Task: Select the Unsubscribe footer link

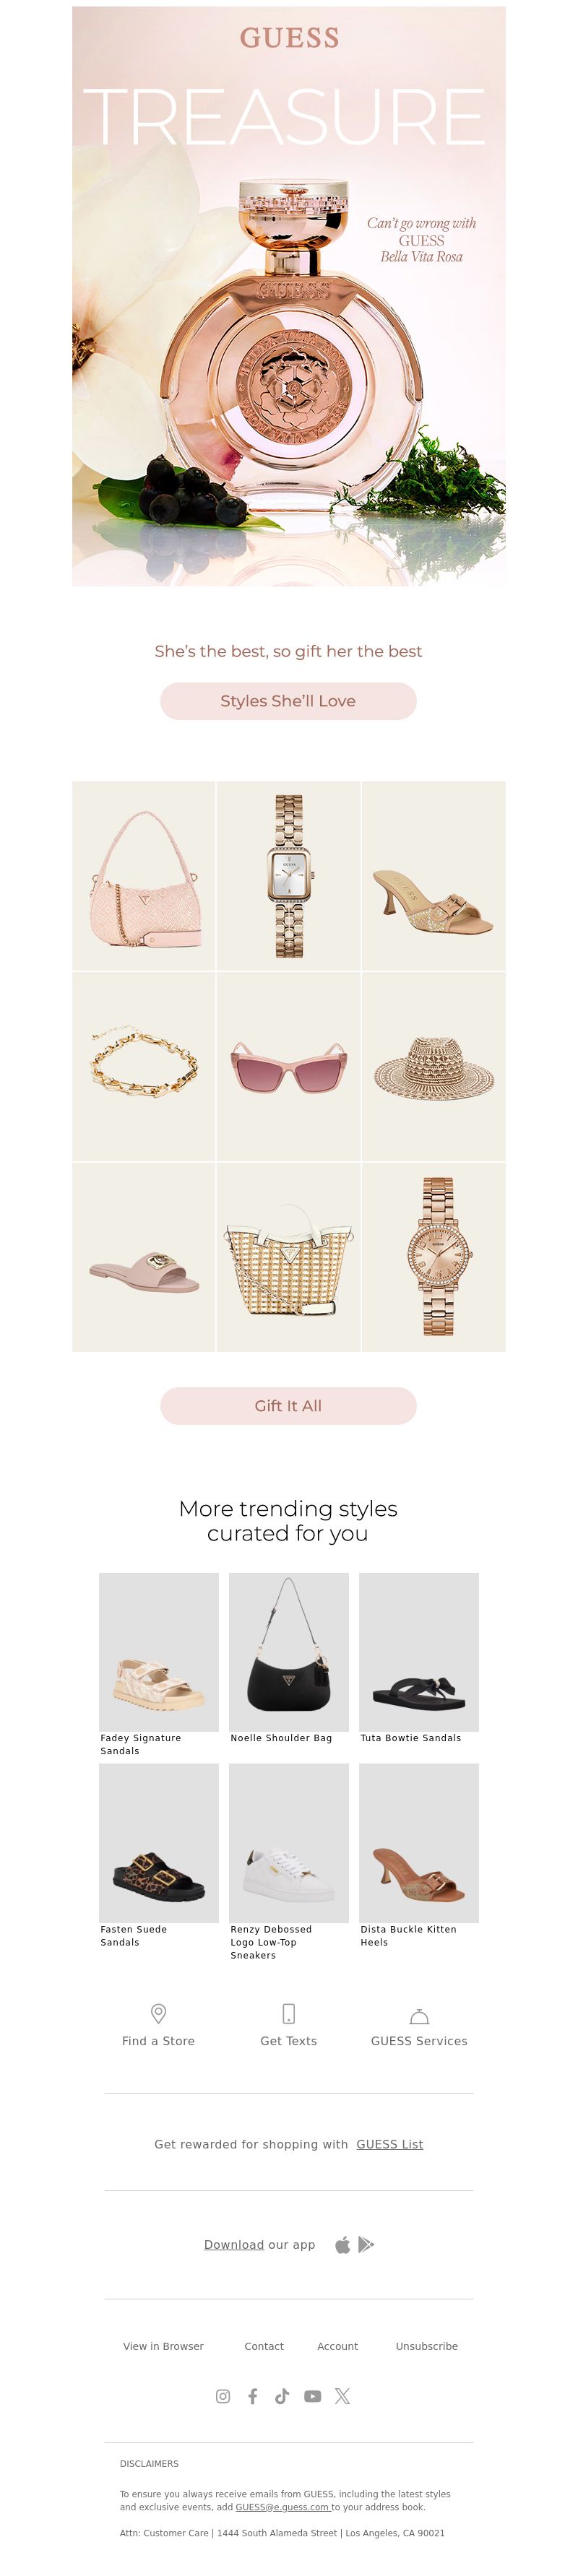Action: pos(426,2345)
